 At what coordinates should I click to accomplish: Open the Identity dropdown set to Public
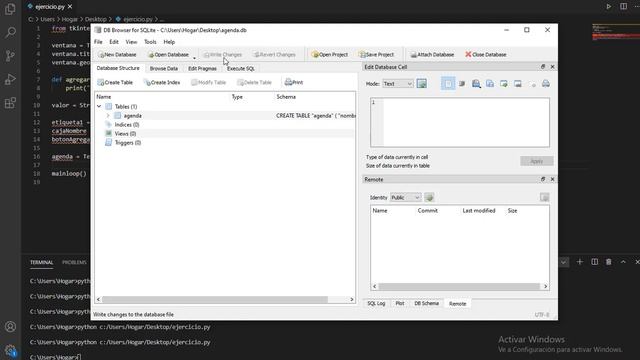tap(405, 198)
